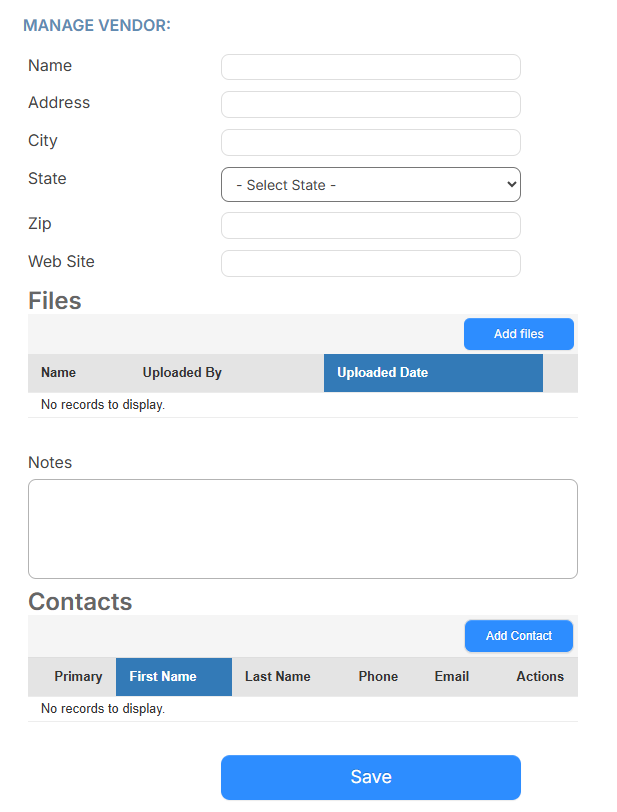Click the Name input field

pyautogui.click(x=370, y=66)
